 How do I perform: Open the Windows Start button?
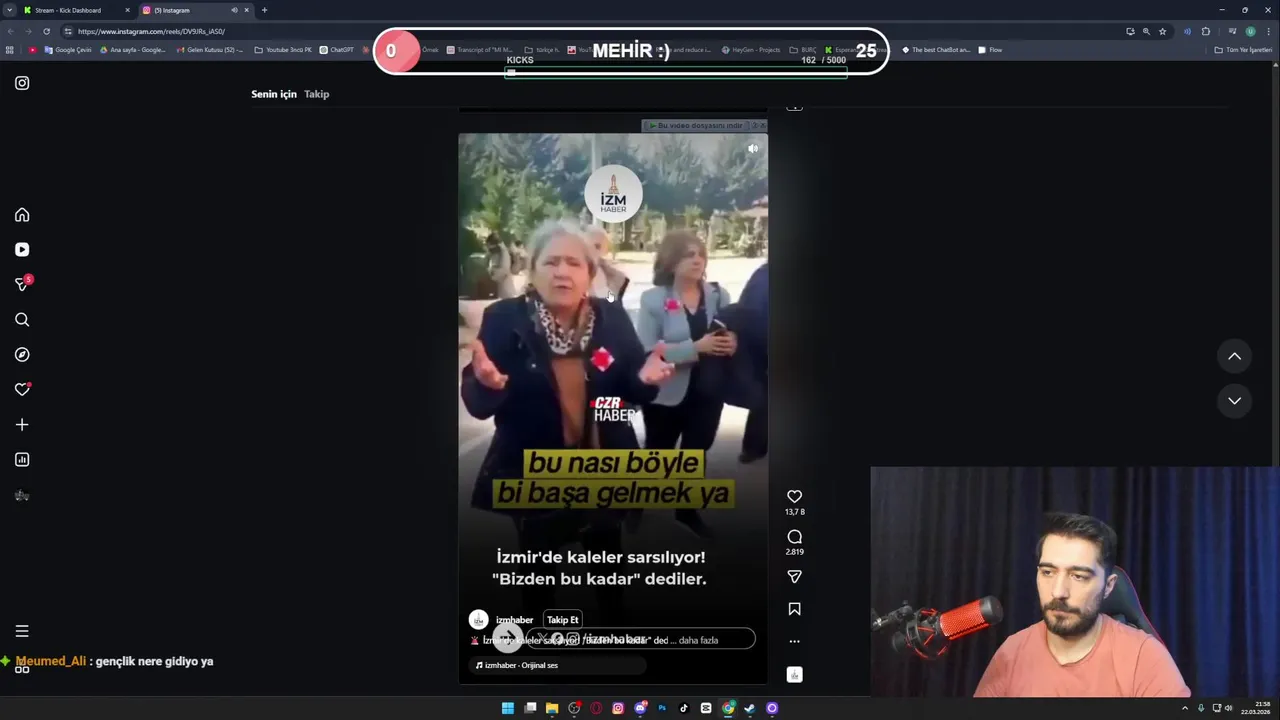point(508,708)
